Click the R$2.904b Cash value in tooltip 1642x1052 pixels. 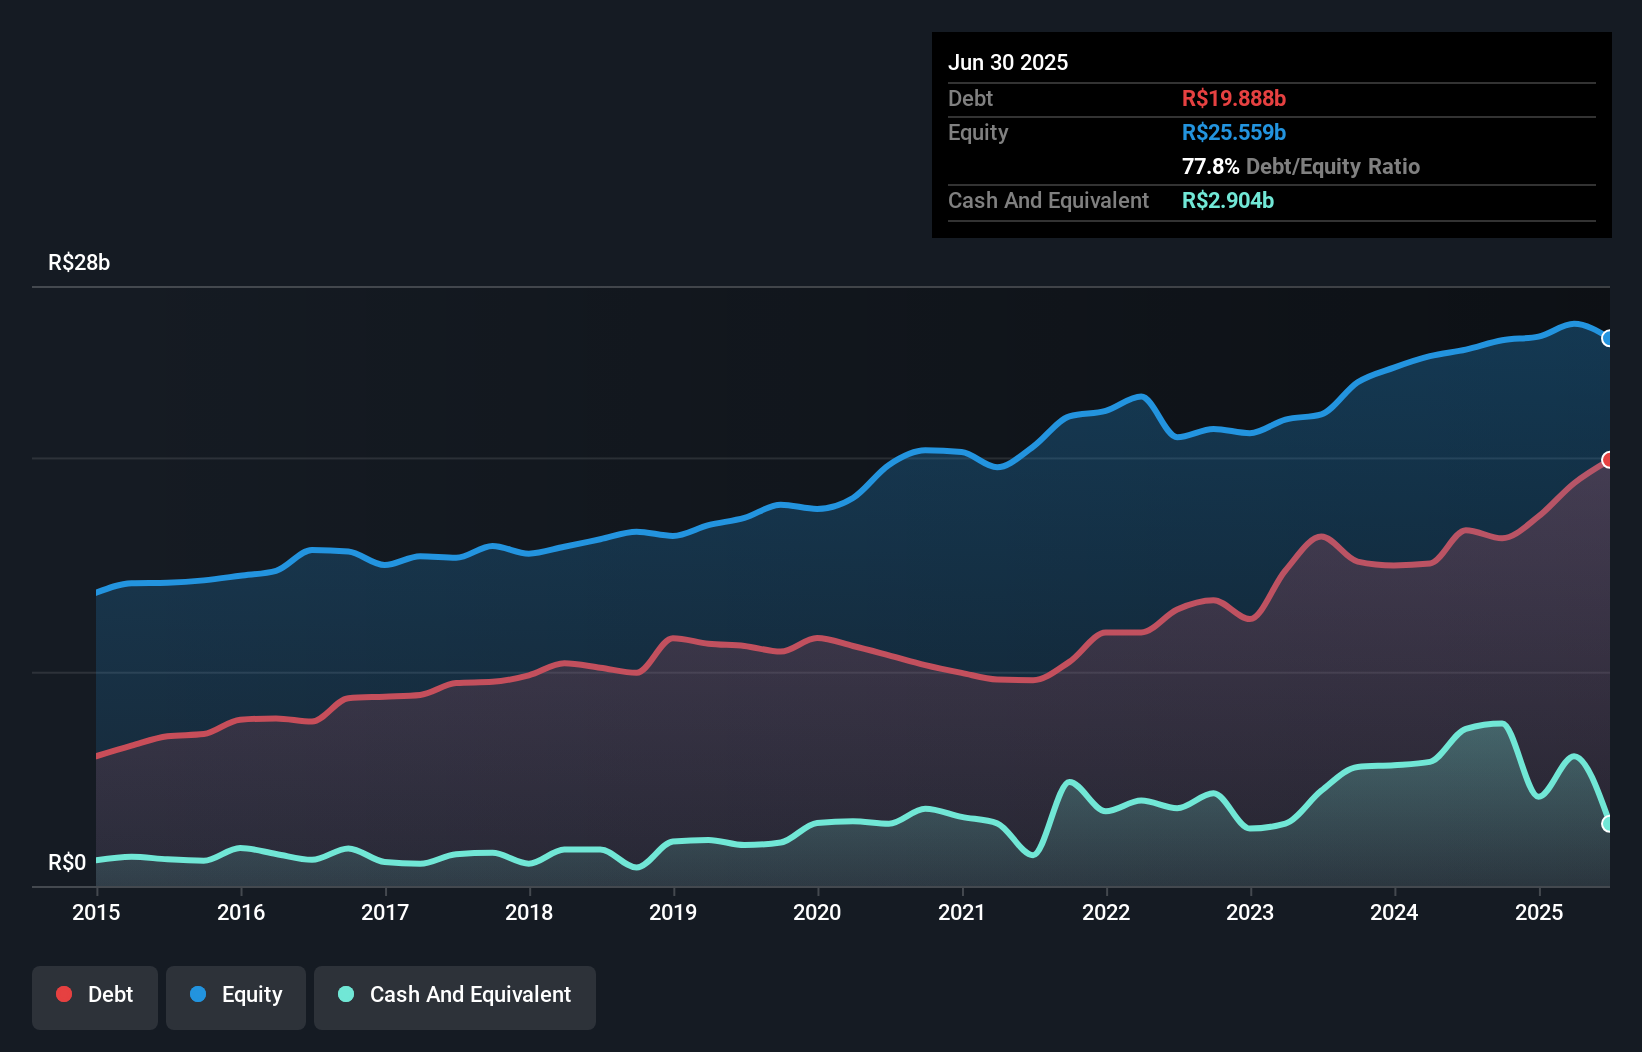click(1228, 200)
